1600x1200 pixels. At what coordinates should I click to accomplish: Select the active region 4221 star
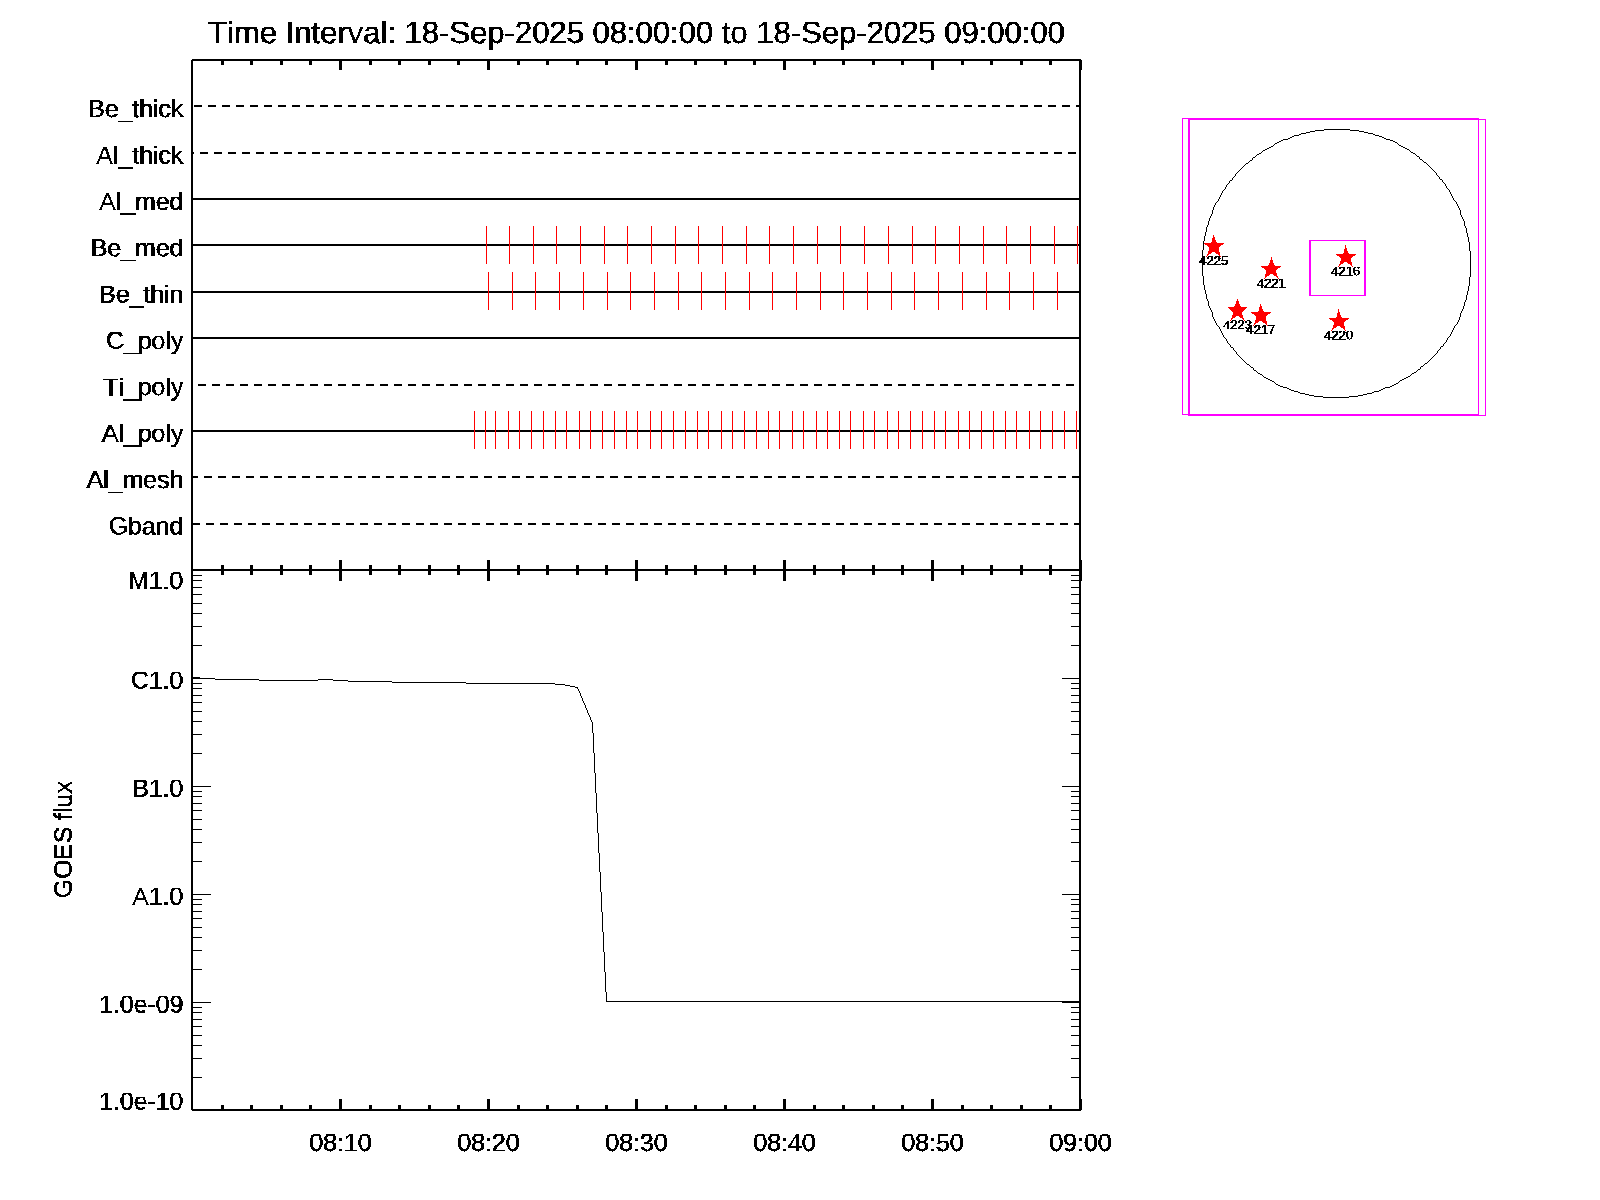point(1270,269)
